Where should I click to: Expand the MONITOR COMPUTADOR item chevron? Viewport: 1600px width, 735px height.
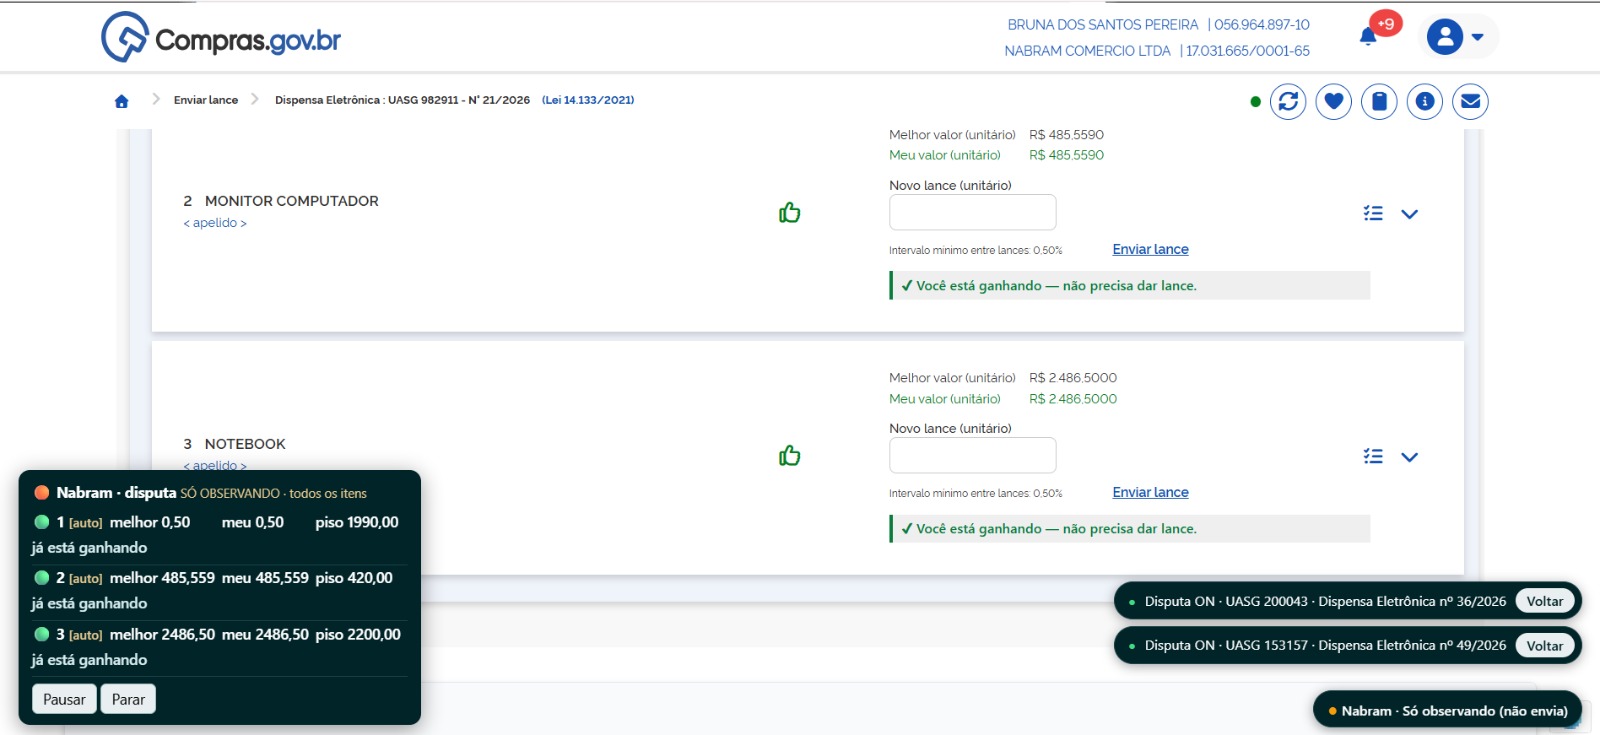pyautogui.click(x=1410, y=214)
